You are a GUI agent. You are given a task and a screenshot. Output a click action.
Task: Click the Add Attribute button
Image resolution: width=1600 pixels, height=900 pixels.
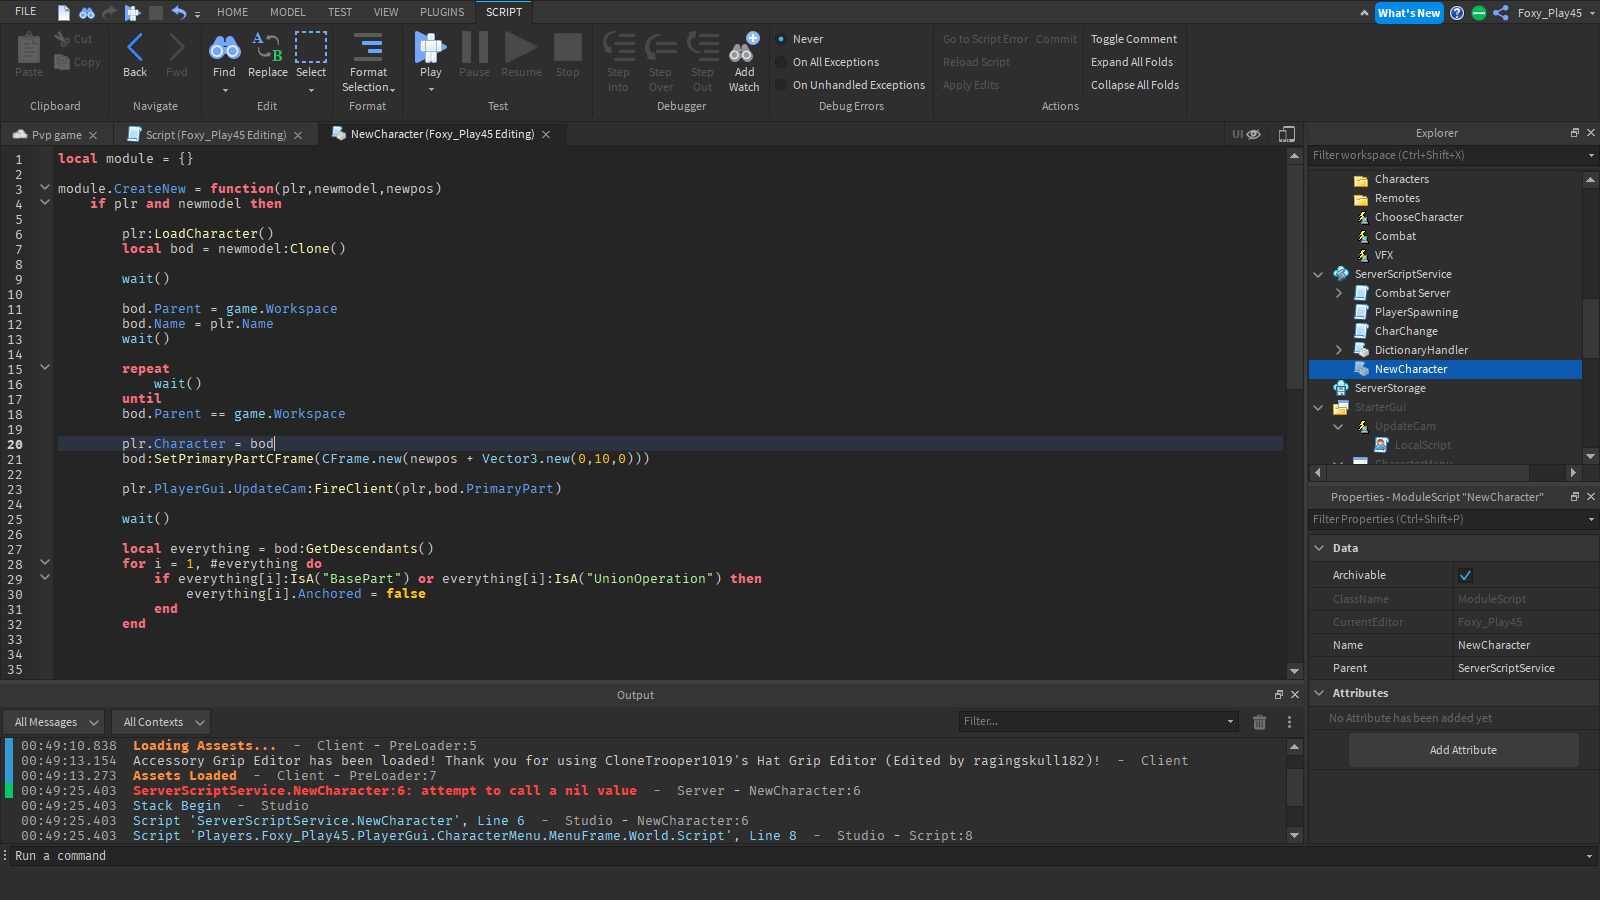point(1463,750)
